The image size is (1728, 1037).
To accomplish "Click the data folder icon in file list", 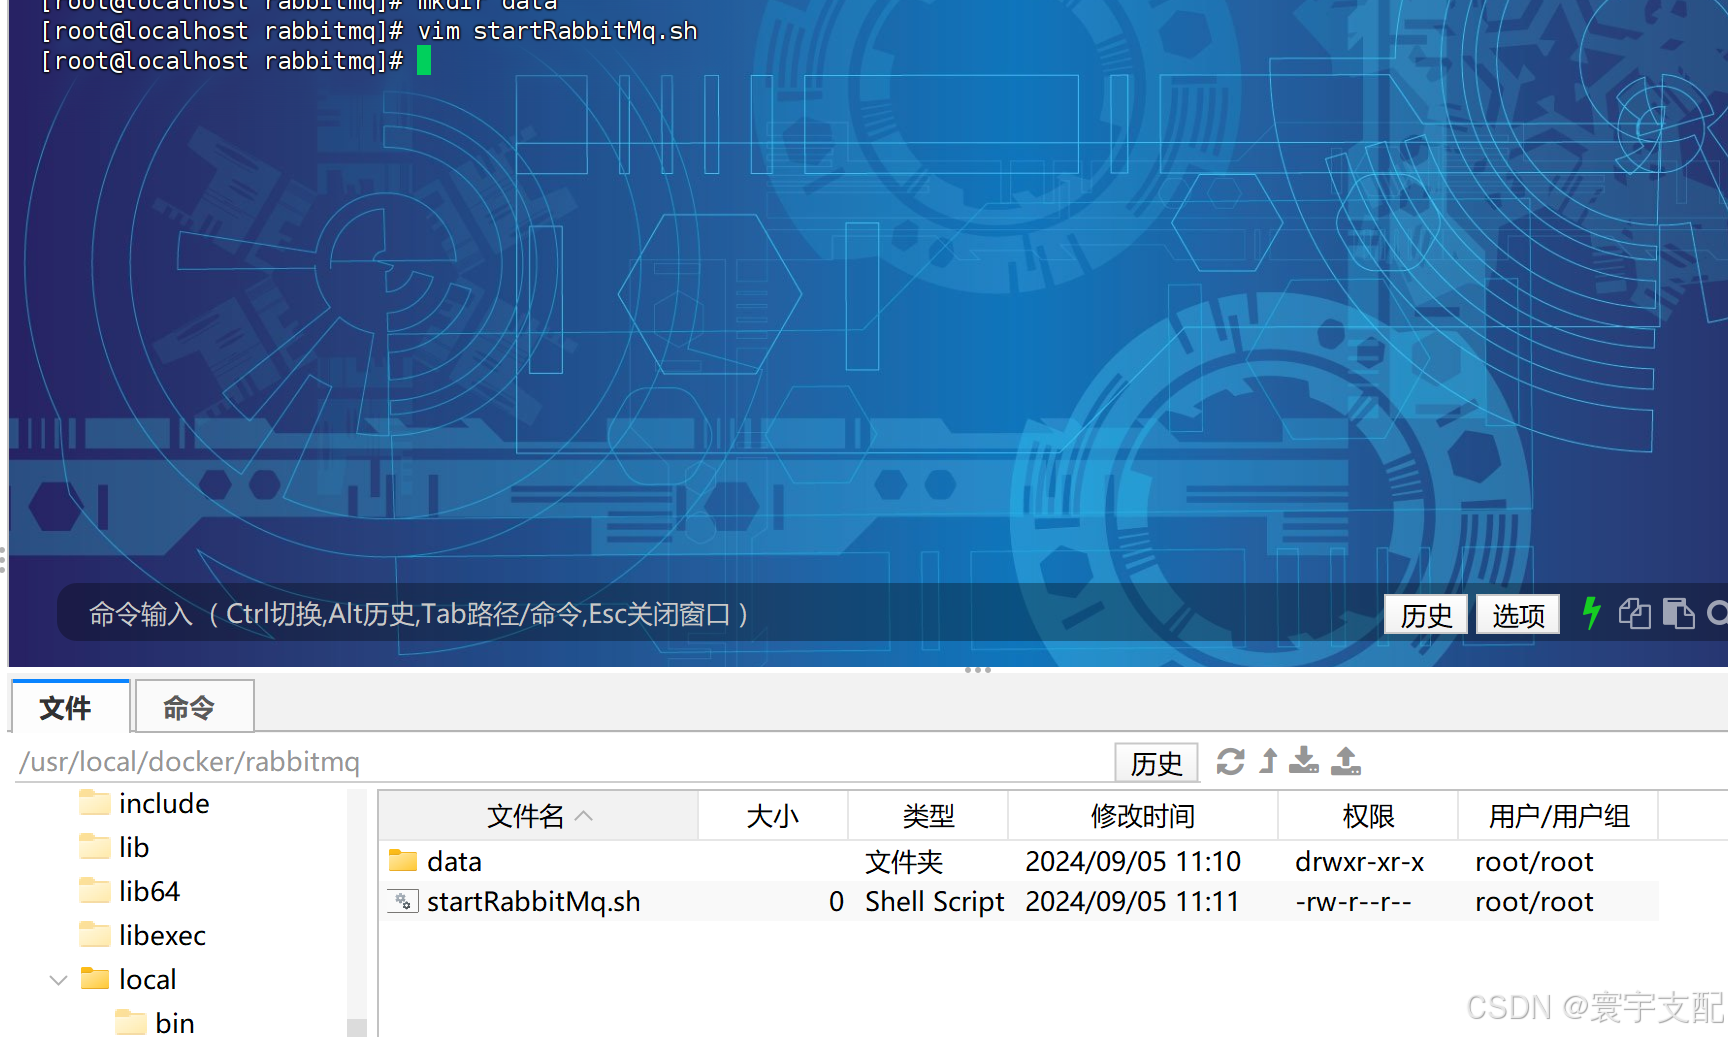I will [401, 860].
